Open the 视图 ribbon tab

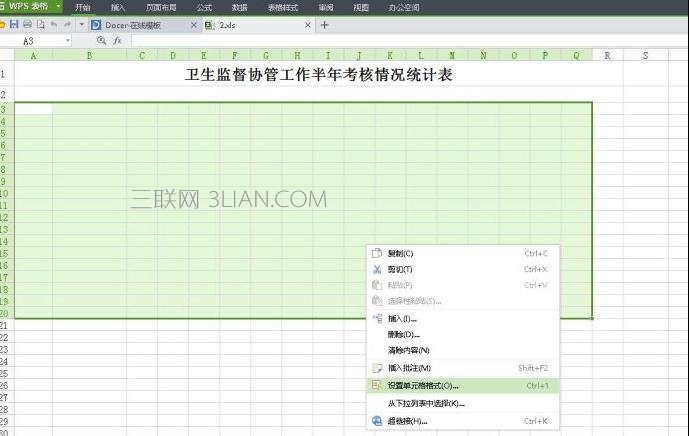coord(361,7)
